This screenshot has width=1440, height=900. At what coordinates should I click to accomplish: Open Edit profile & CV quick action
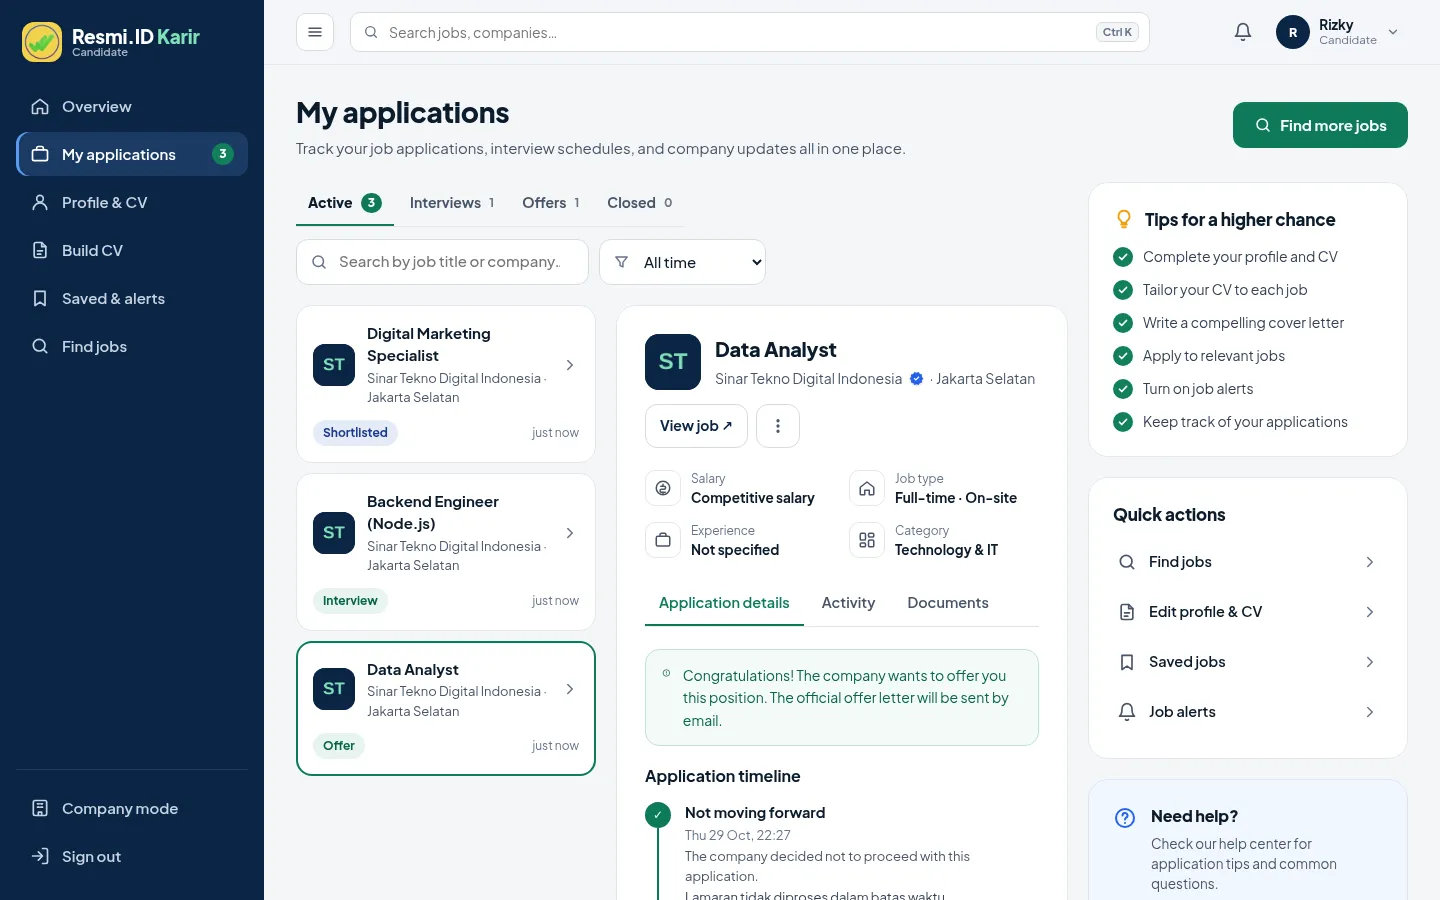tap(1248, 612)
